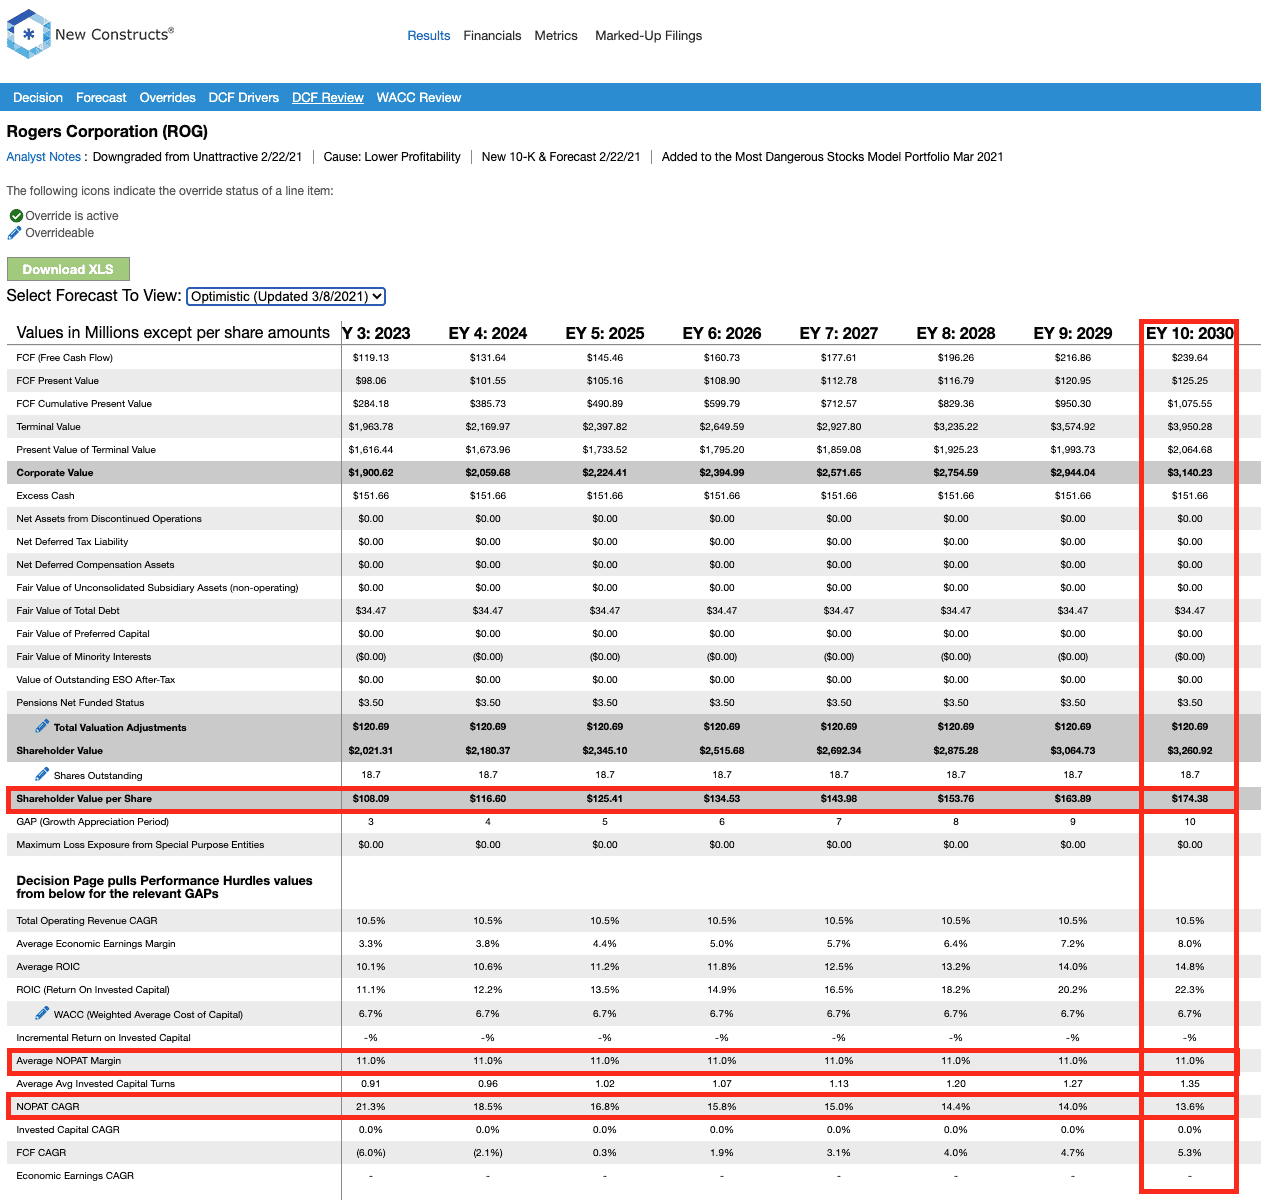Click the $3,260.92 Shareholder Value cell
1261x1200 pixels.
[1189, 751]
